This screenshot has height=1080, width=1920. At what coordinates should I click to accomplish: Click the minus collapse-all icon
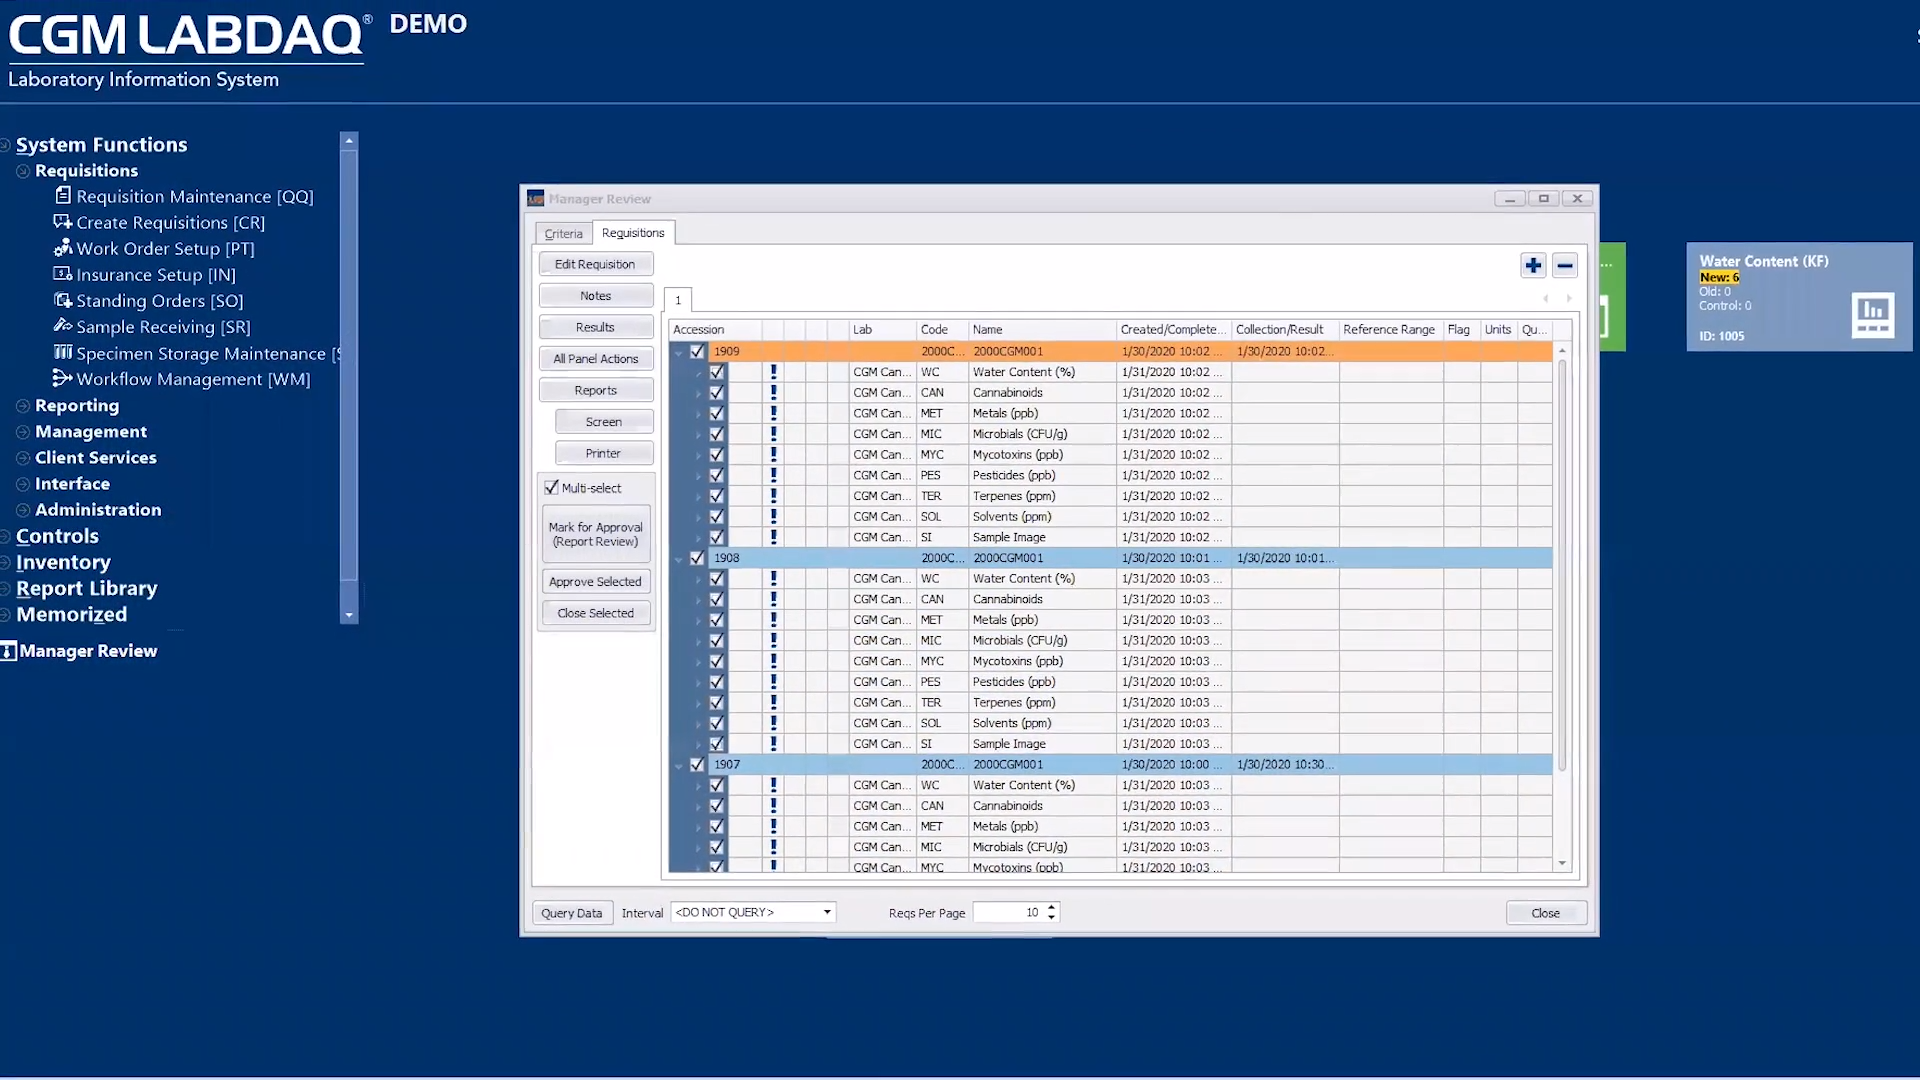pyautogui.click(x=1565, y=265)
